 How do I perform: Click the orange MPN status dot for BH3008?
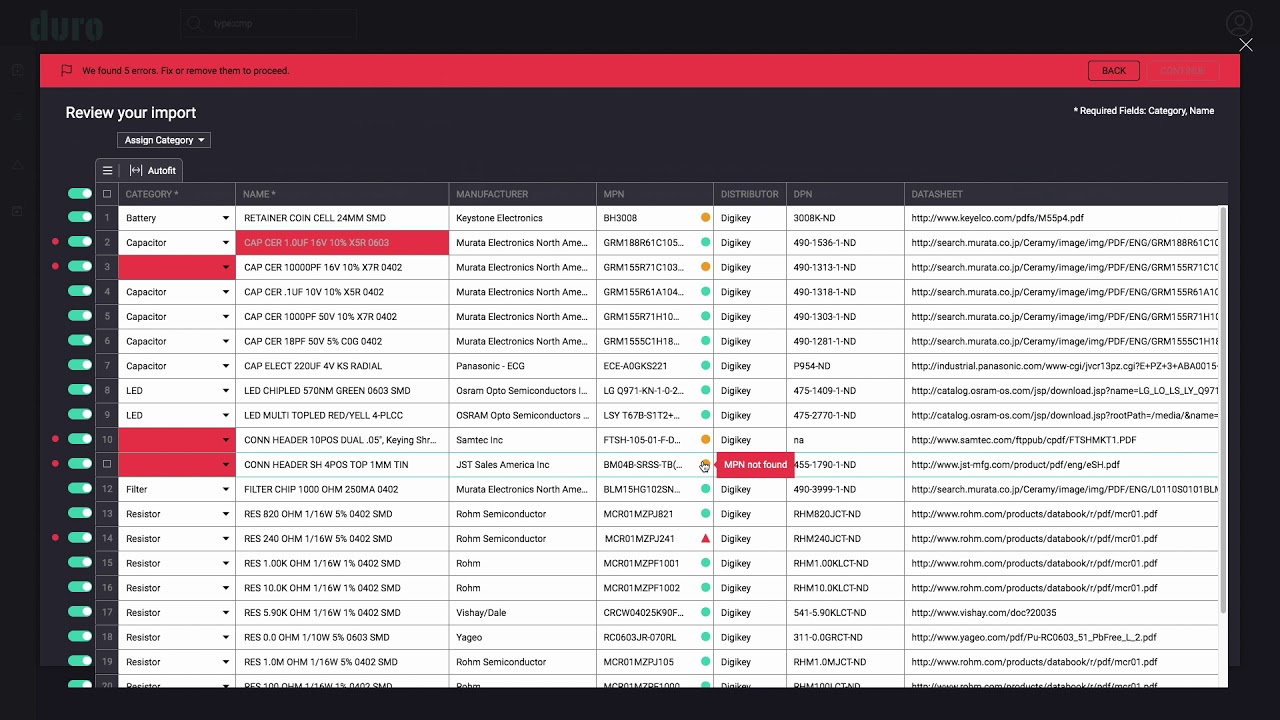pos(705,218)
